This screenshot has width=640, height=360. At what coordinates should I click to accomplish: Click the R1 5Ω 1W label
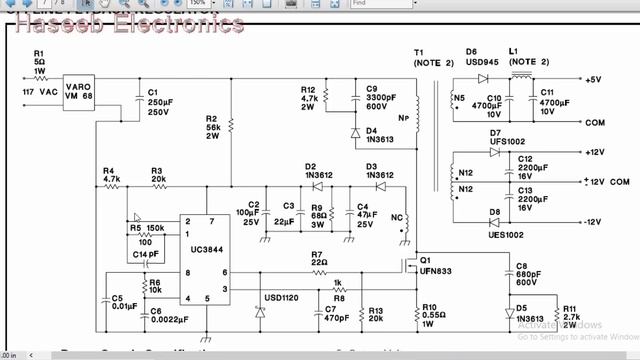click(x=40, y=62)
